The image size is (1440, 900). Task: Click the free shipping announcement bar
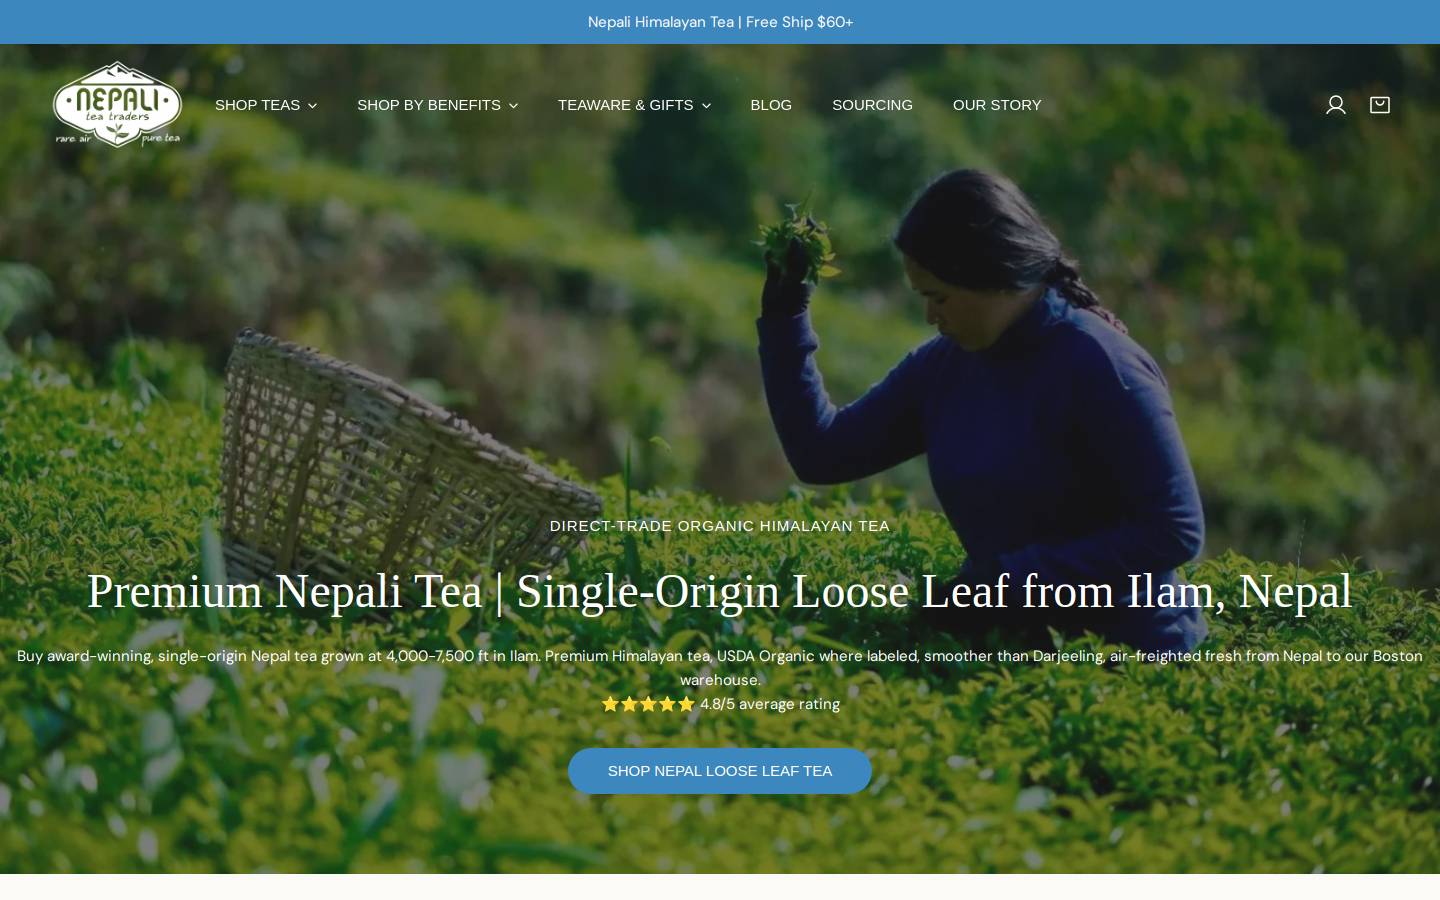click(x=720, y=22)
